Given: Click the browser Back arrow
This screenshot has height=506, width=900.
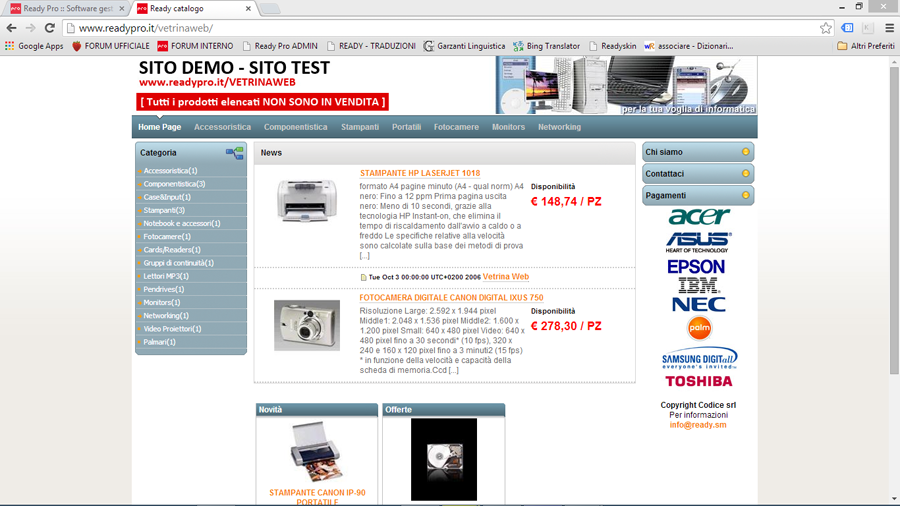Looking at the screenshot, I should [11, 28].
